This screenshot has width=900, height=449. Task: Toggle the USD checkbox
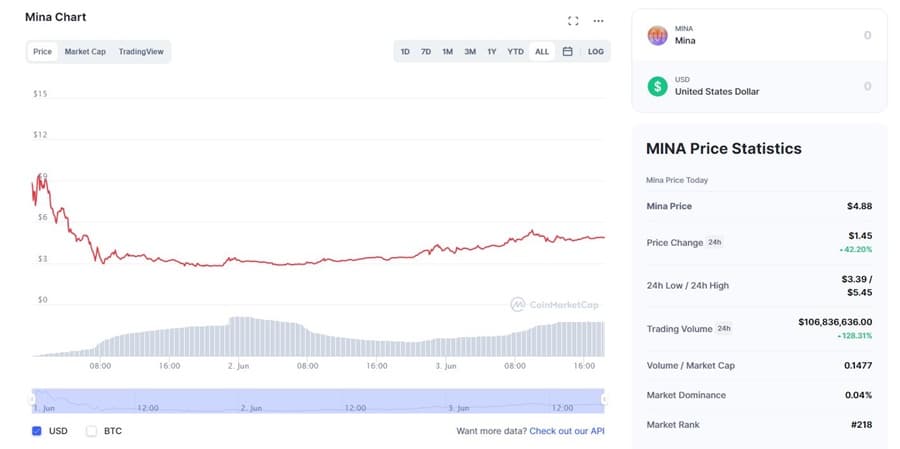click(x=37, y=431)
